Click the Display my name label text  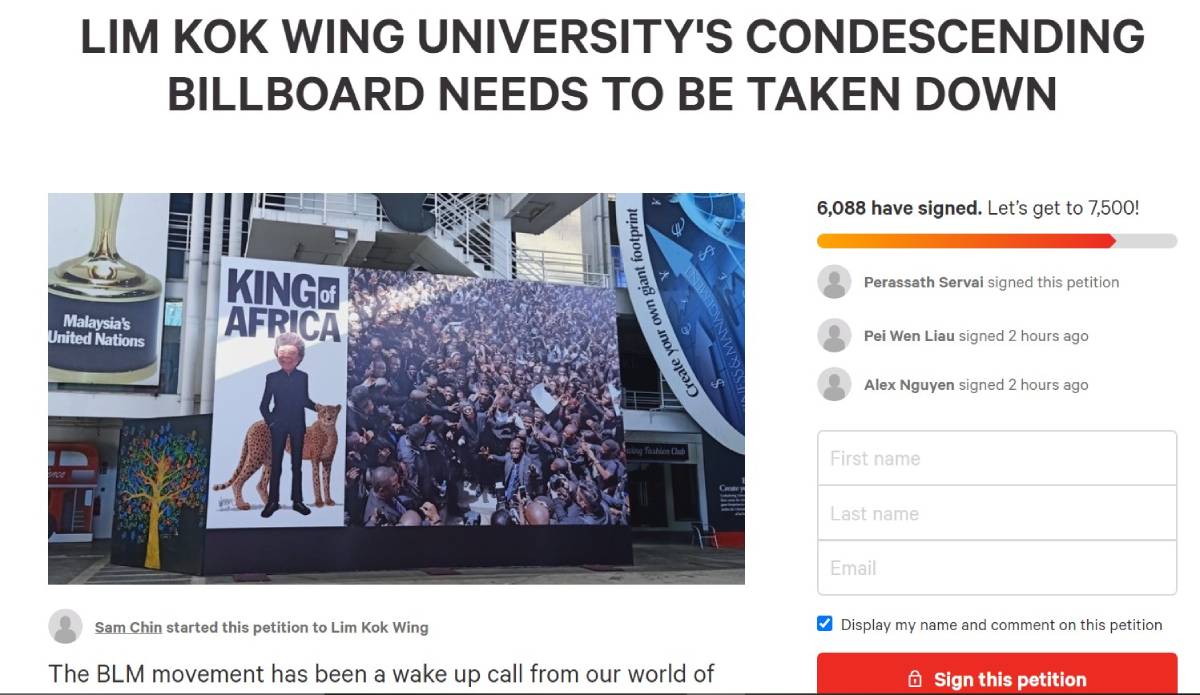click(x=1001, y=625)
